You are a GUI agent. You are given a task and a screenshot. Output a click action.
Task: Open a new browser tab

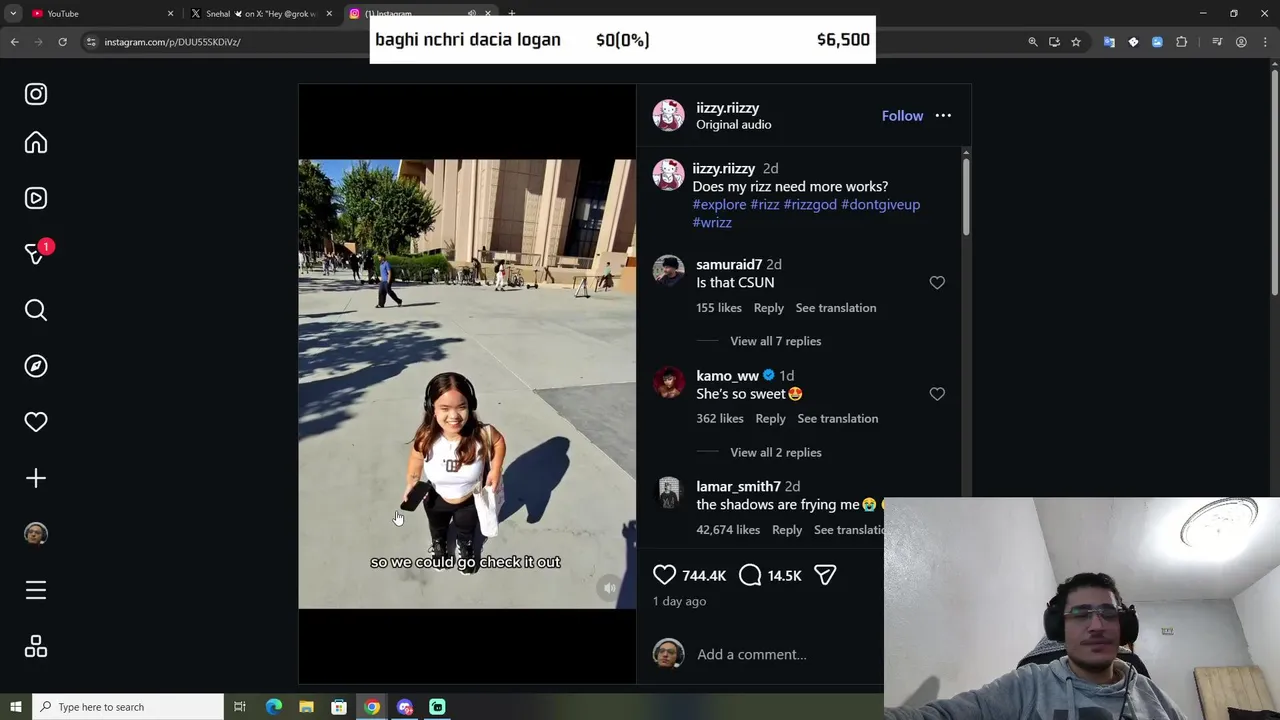point(512,13)
